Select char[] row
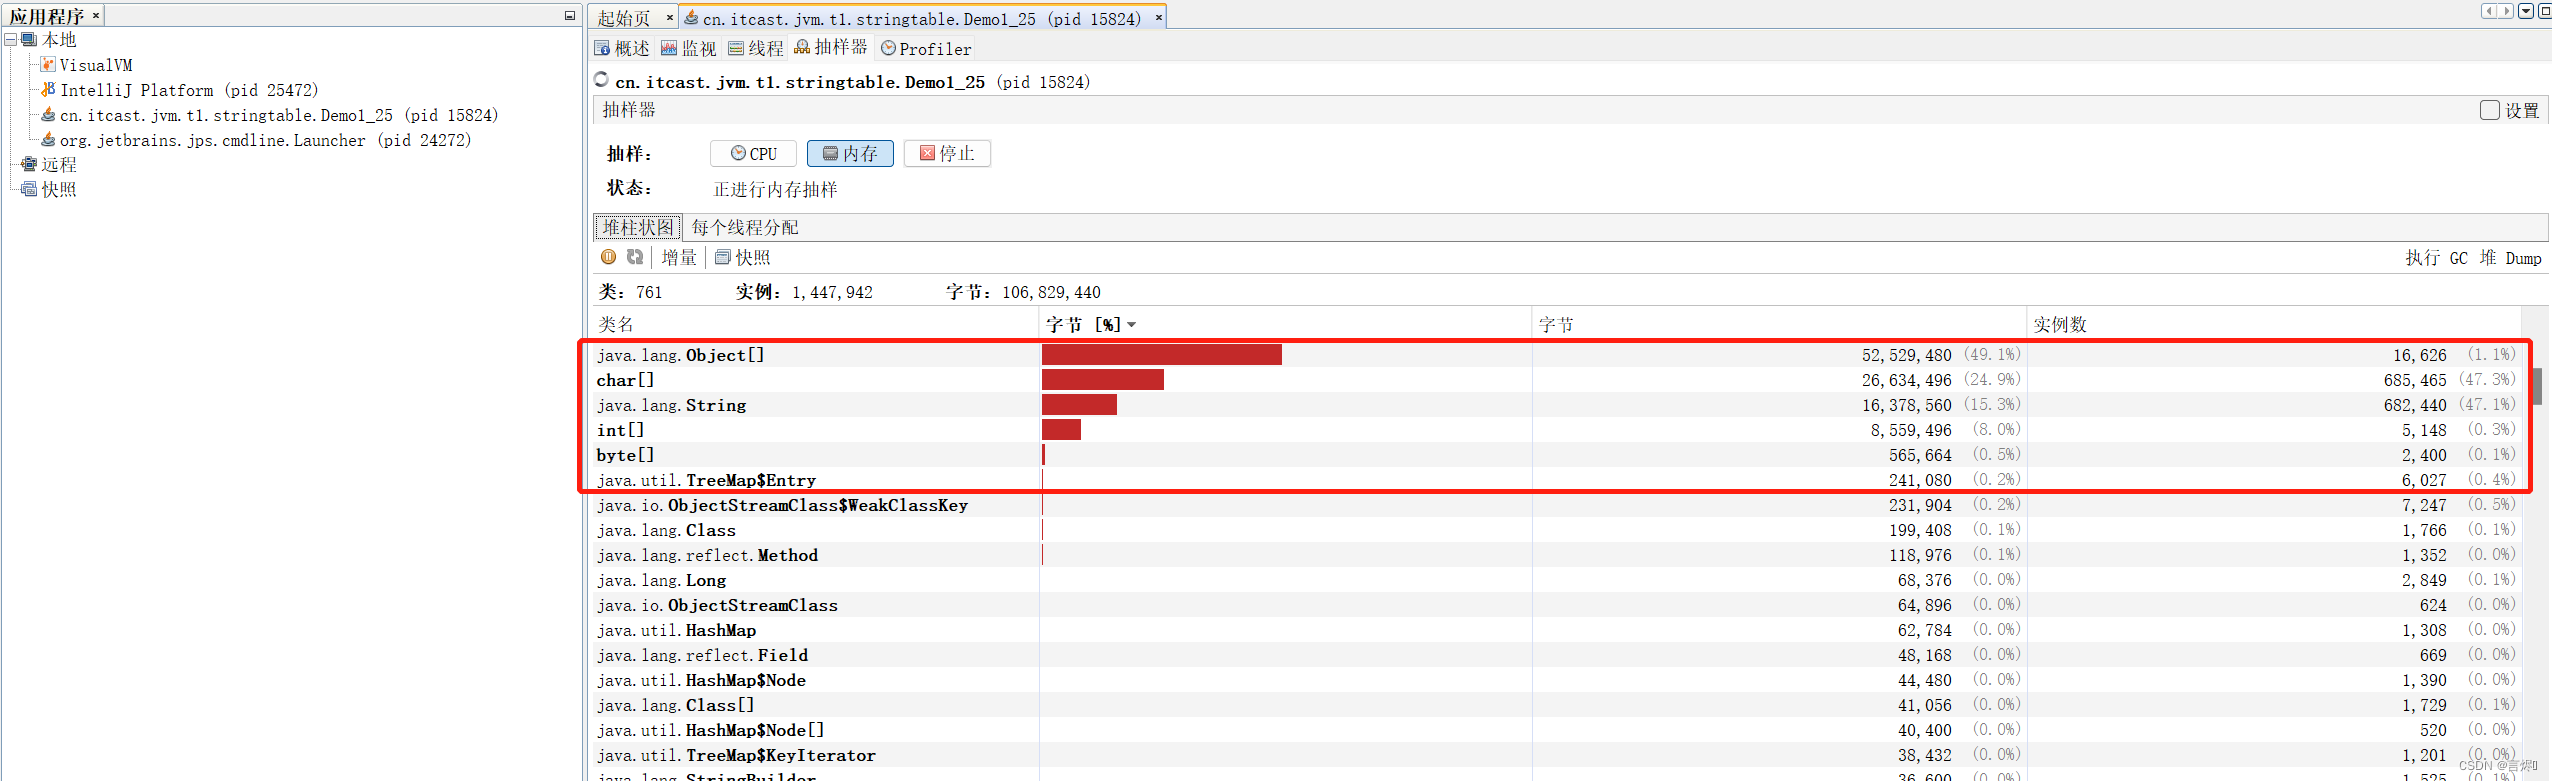Screen dimensions: 2552x781 tap(1556, 380)
